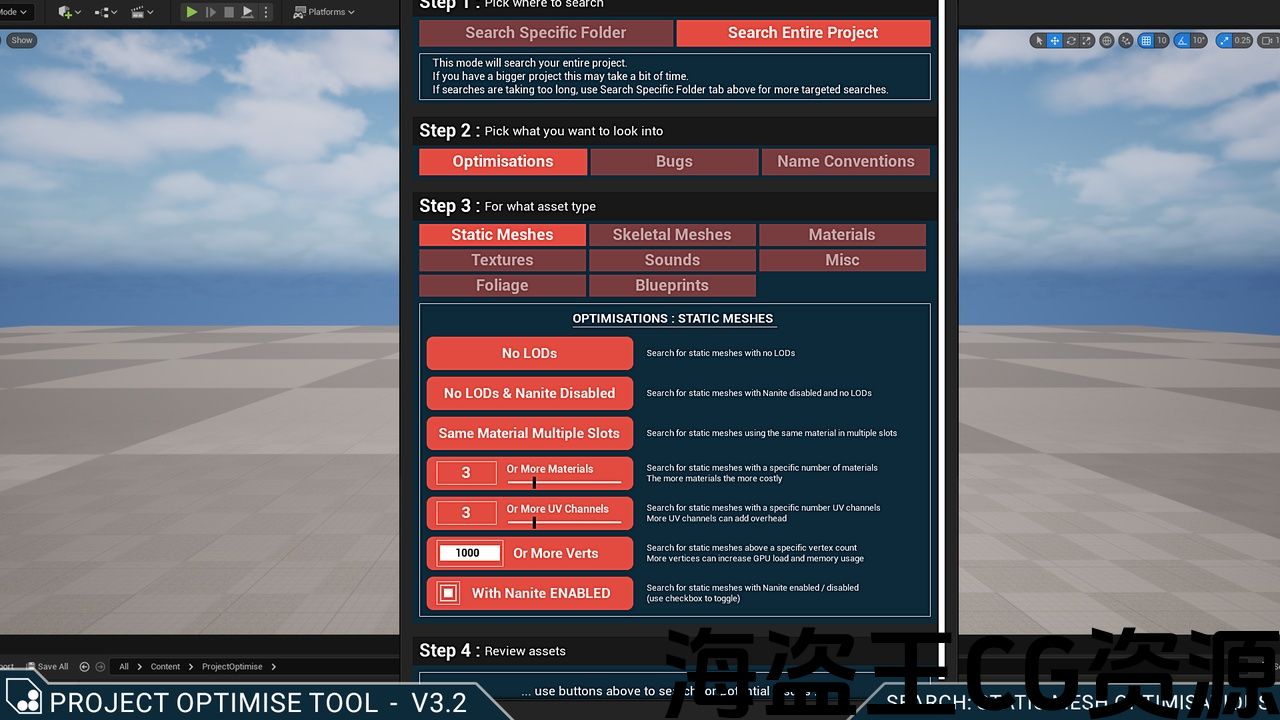This screenshot has height=720, width=1280.
Task: Switch to Search Specific Folder tab
Action: click(x=546, y=33)
